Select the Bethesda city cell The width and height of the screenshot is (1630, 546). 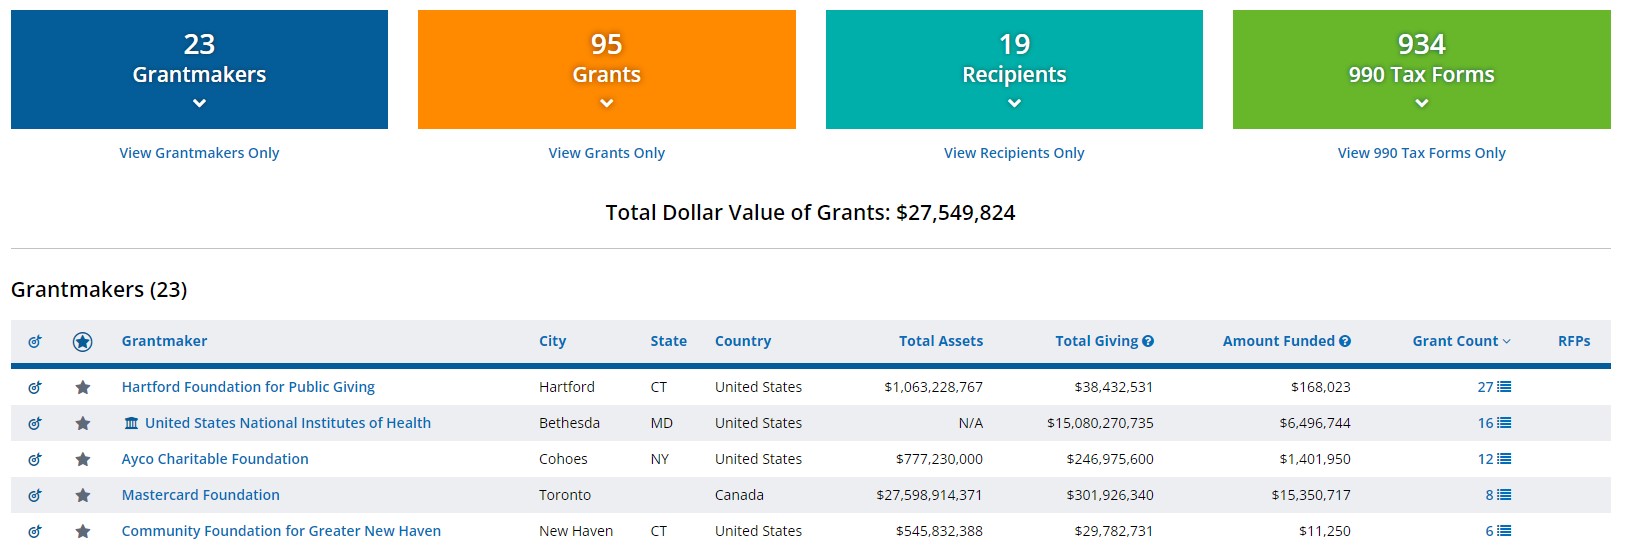click(x=569, y=423)
